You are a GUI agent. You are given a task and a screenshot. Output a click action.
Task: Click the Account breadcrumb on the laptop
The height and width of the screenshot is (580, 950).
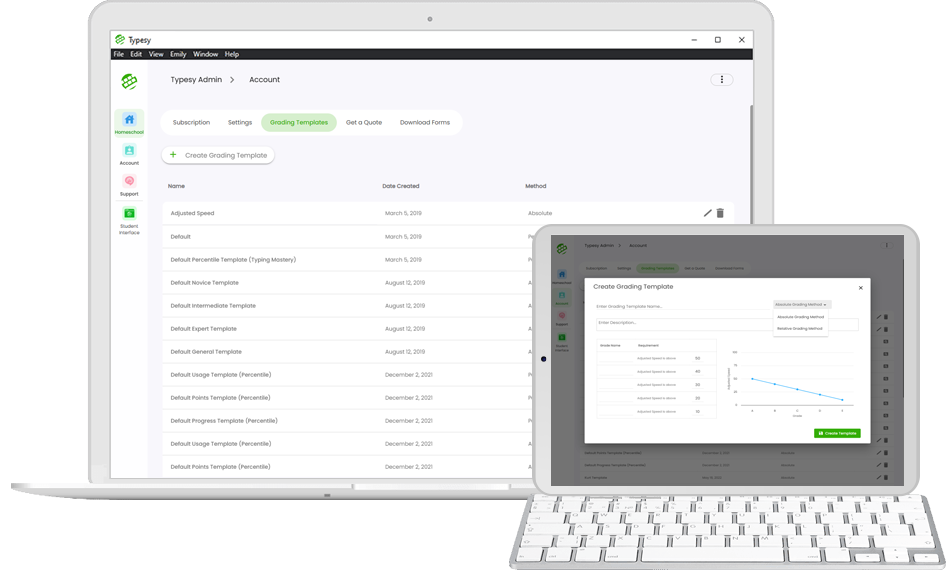click(x=265, y=79)
